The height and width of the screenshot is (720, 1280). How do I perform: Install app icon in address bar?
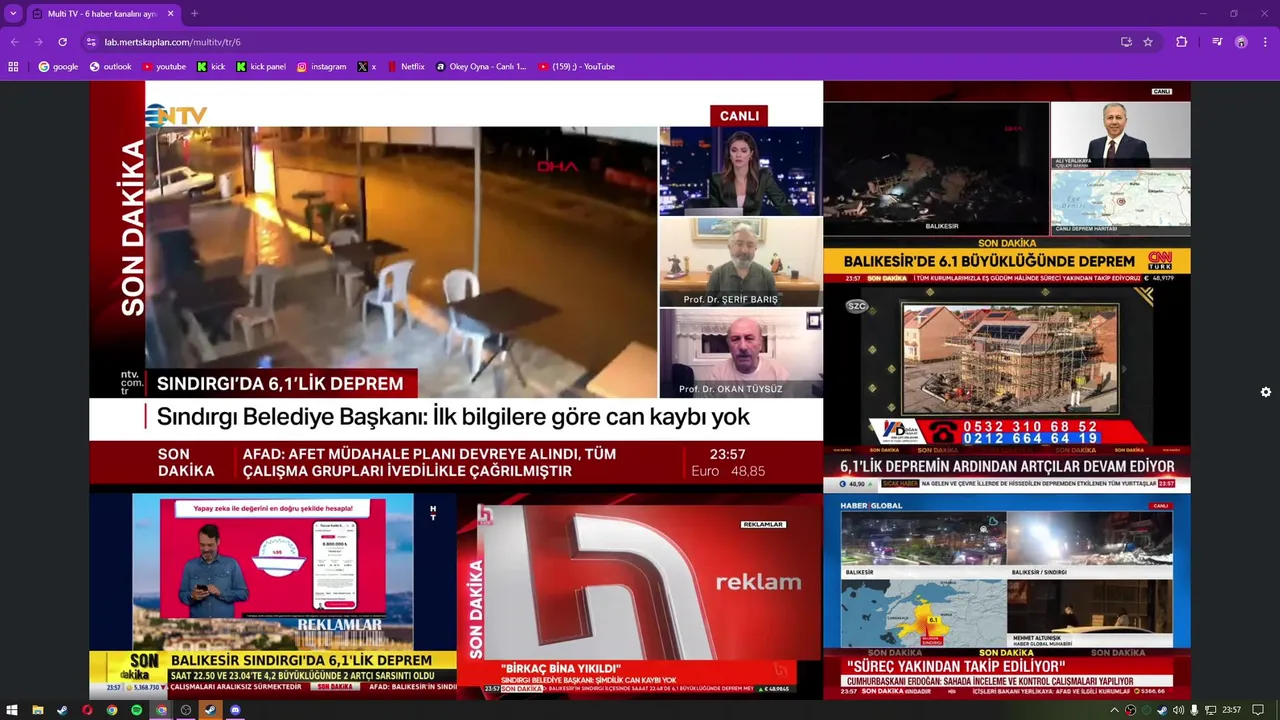point(1126,42)
